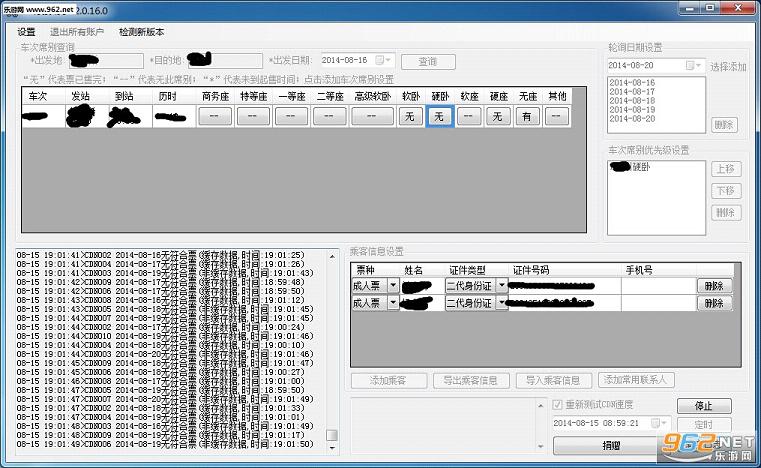This screenshot has height=468, width=761.
Task: Select 2014-08-17 in polling date list
Action: 632,92
